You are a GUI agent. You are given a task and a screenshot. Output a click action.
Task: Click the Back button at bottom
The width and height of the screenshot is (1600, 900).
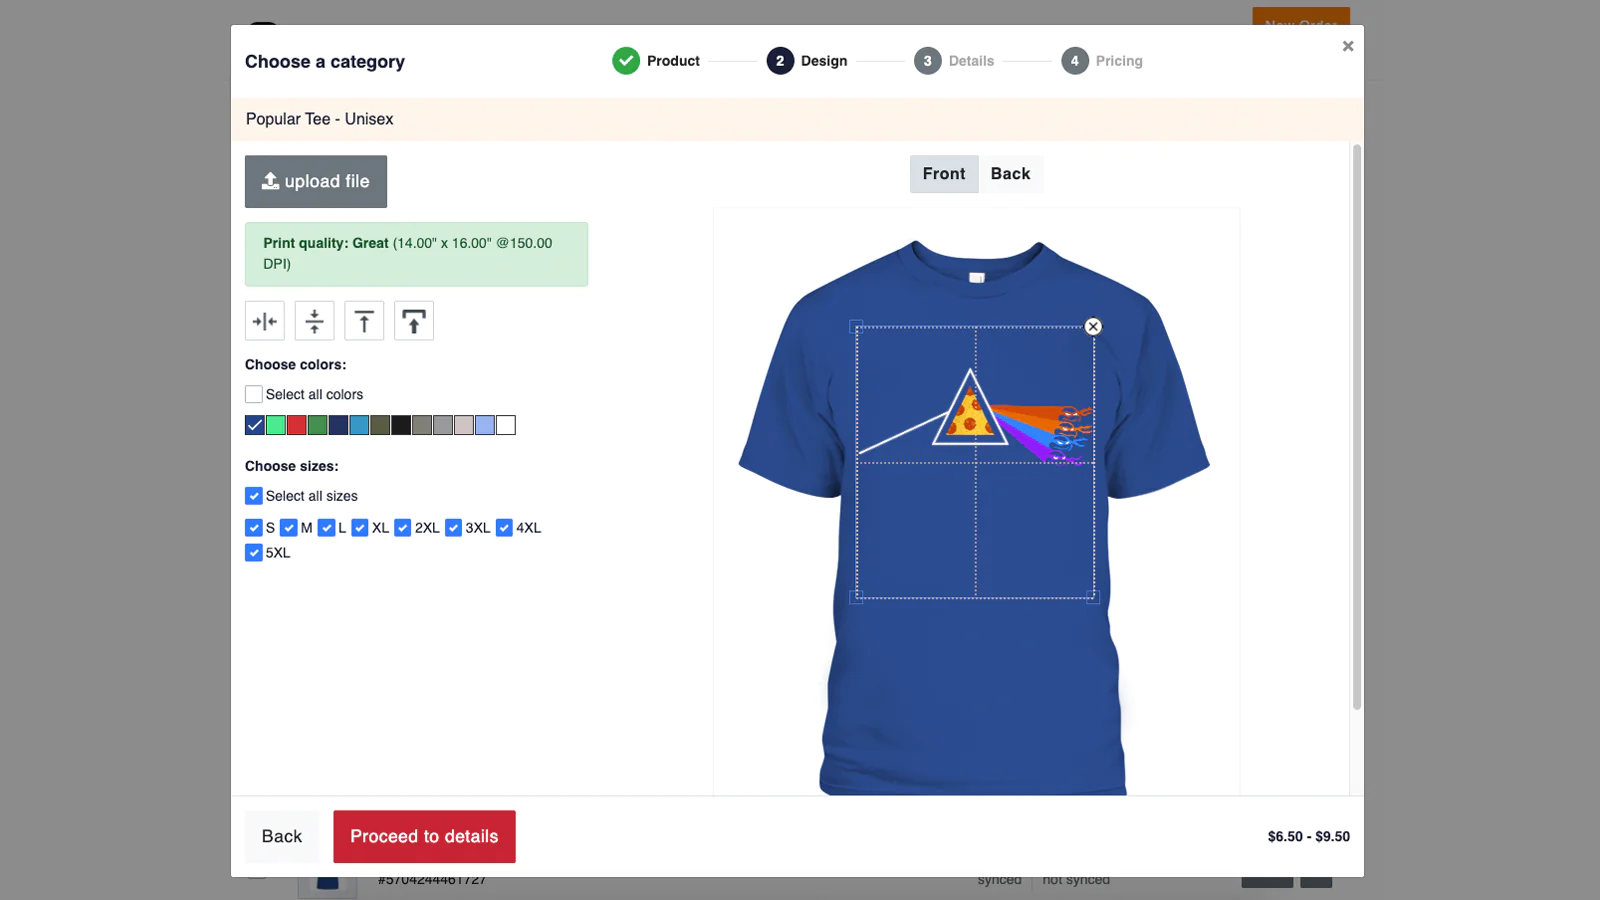coord(282,837)
